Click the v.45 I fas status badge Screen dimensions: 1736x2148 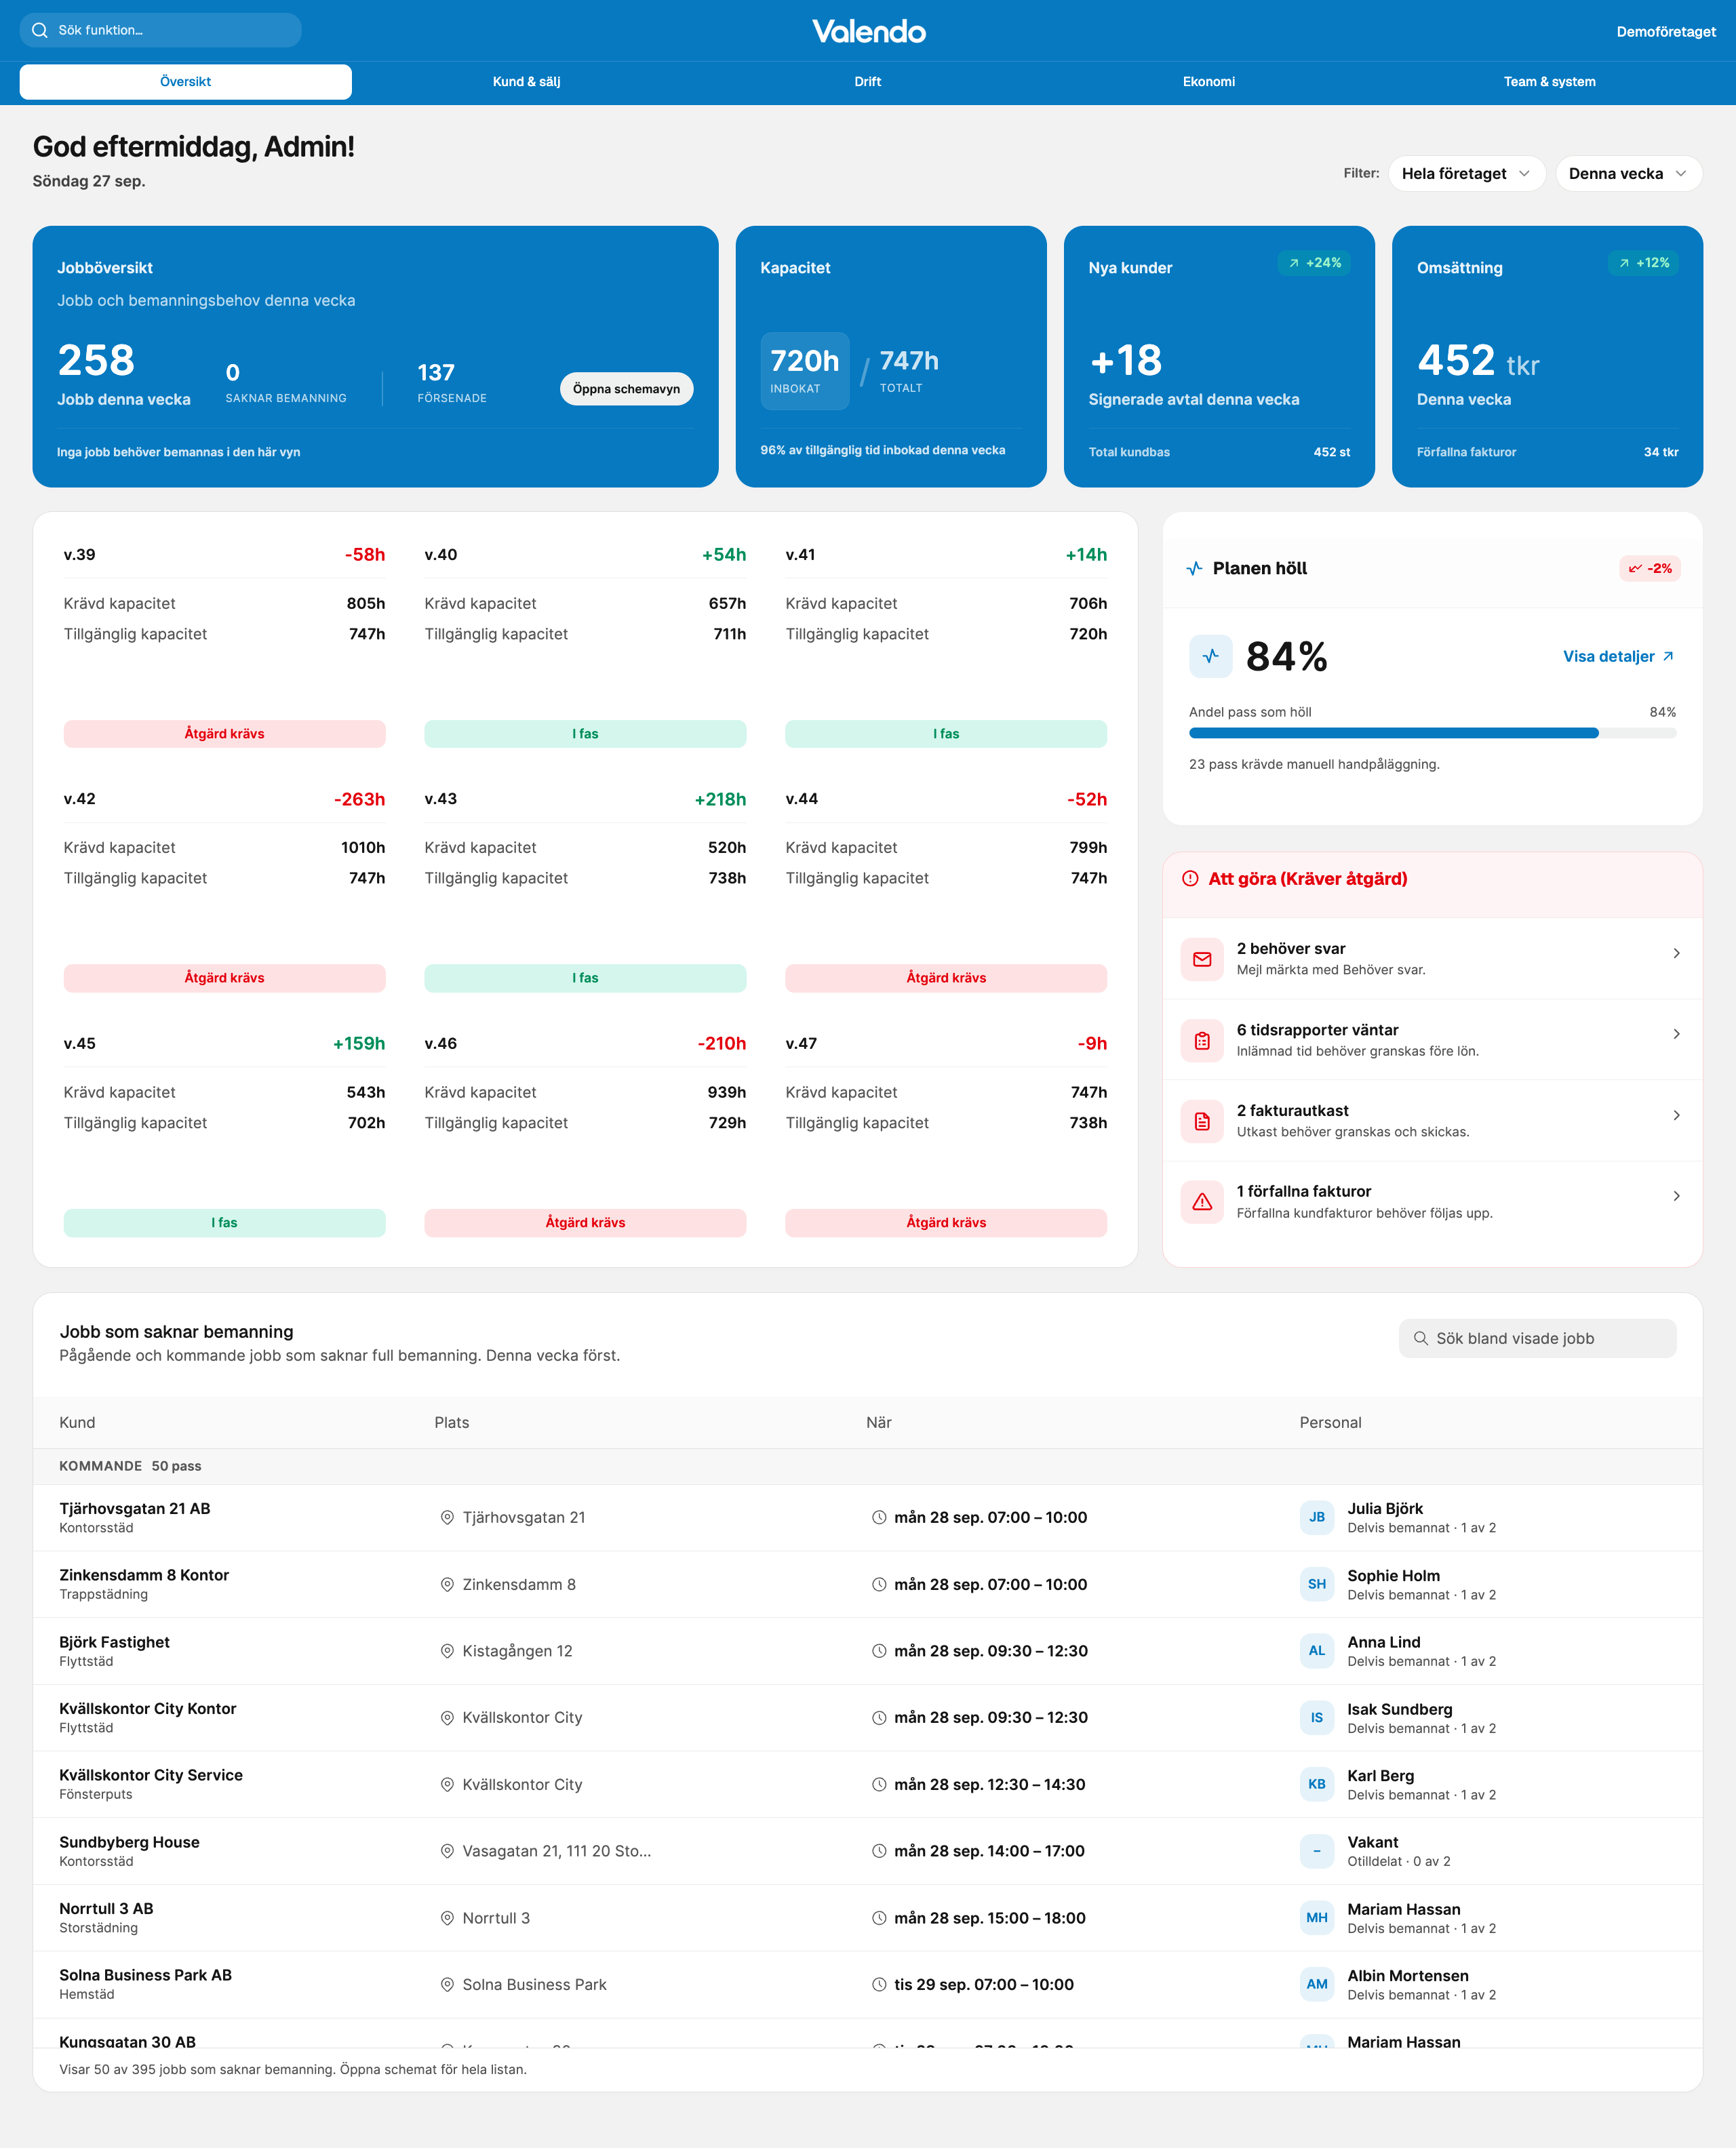click(x=224, y=1223)
